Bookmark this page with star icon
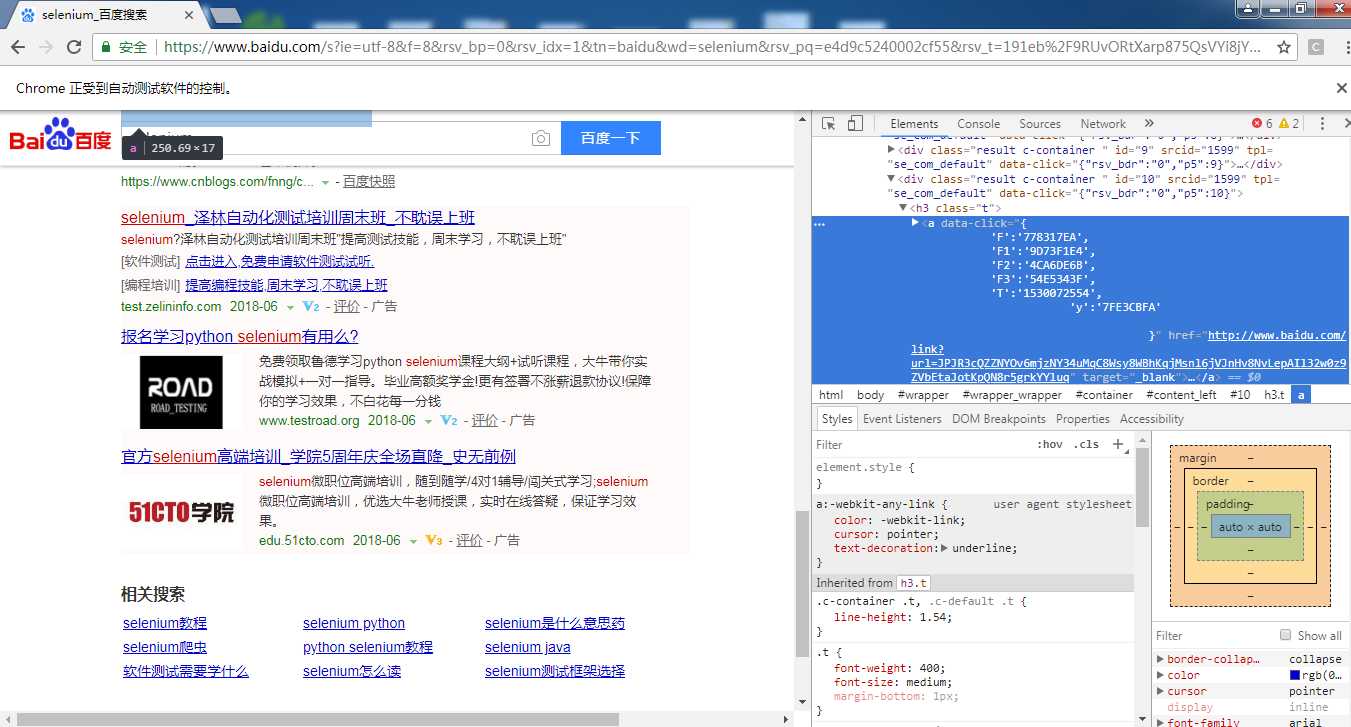1351x727 pixels. (x=1284, y=47)
